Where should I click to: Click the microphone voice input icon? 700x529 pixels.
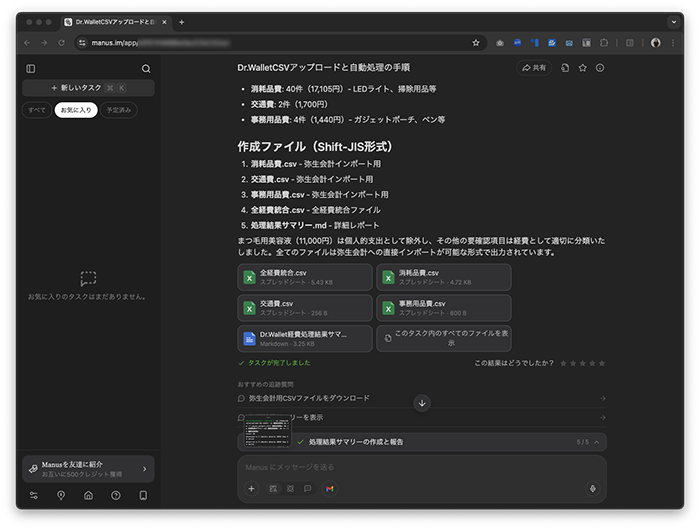[592, 489]
